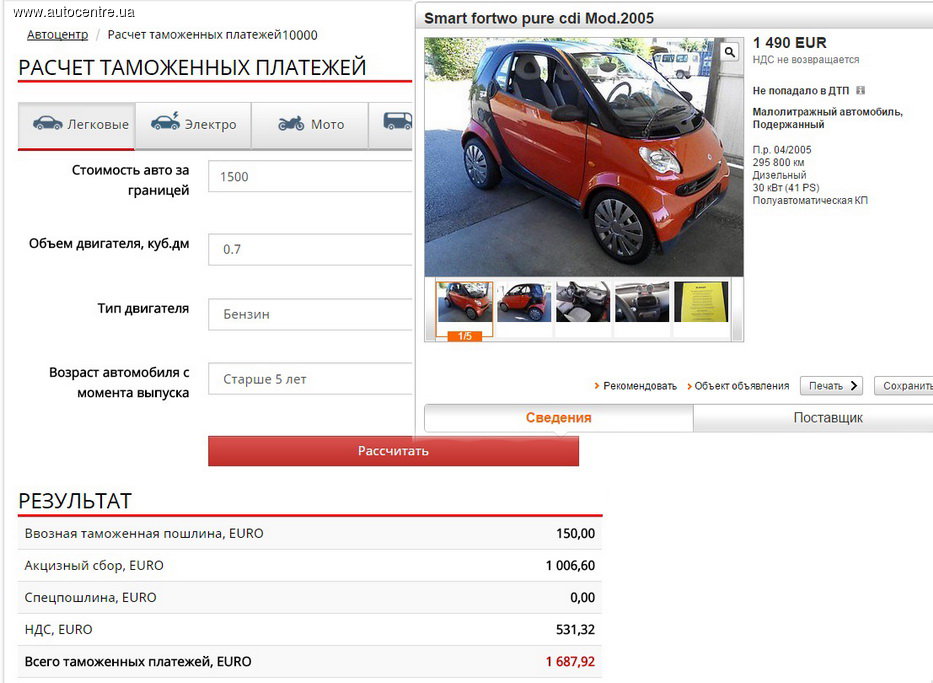Viewport: 933px width, 683px height.
Task: Click the 'Печать' print button
Action: coord(830,386)
